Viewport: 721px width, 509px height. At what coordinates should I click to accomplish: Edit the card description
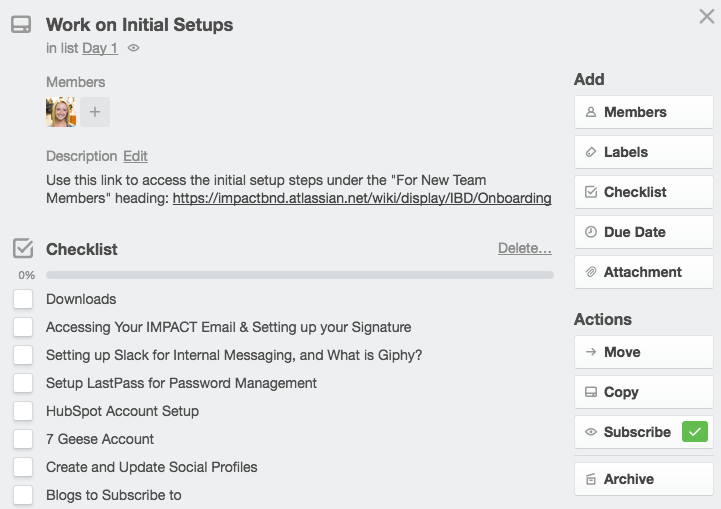click(135, 156)
